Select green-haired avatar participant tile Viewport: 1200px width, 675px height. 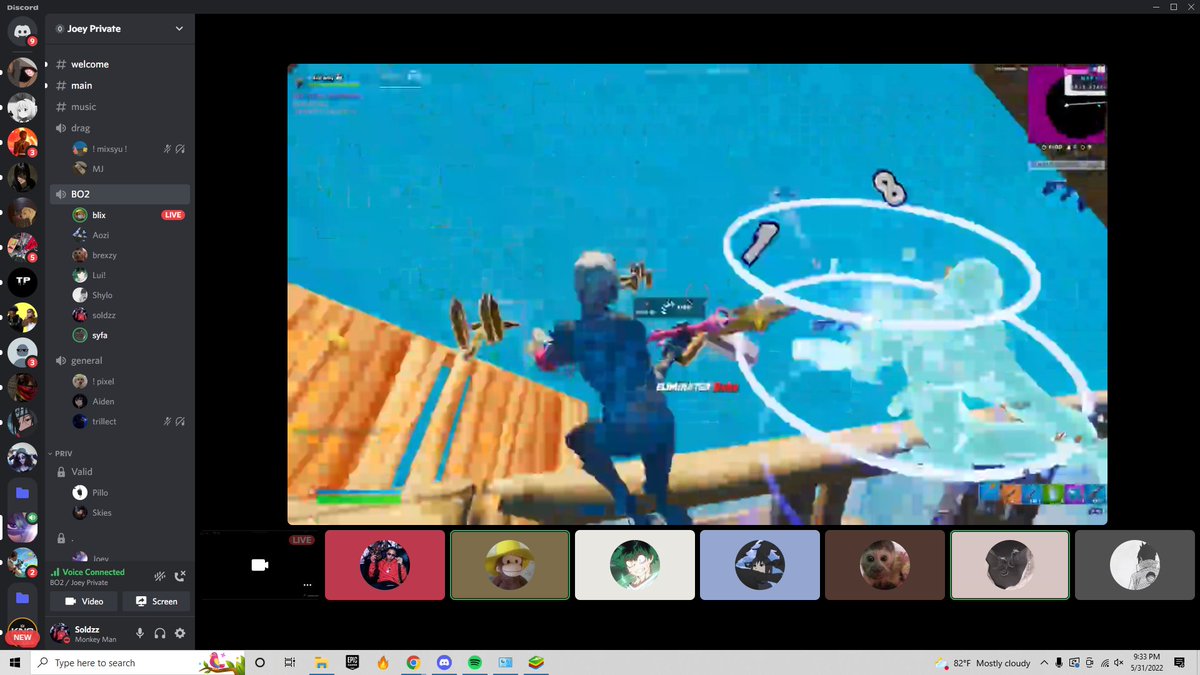[635, 565]
